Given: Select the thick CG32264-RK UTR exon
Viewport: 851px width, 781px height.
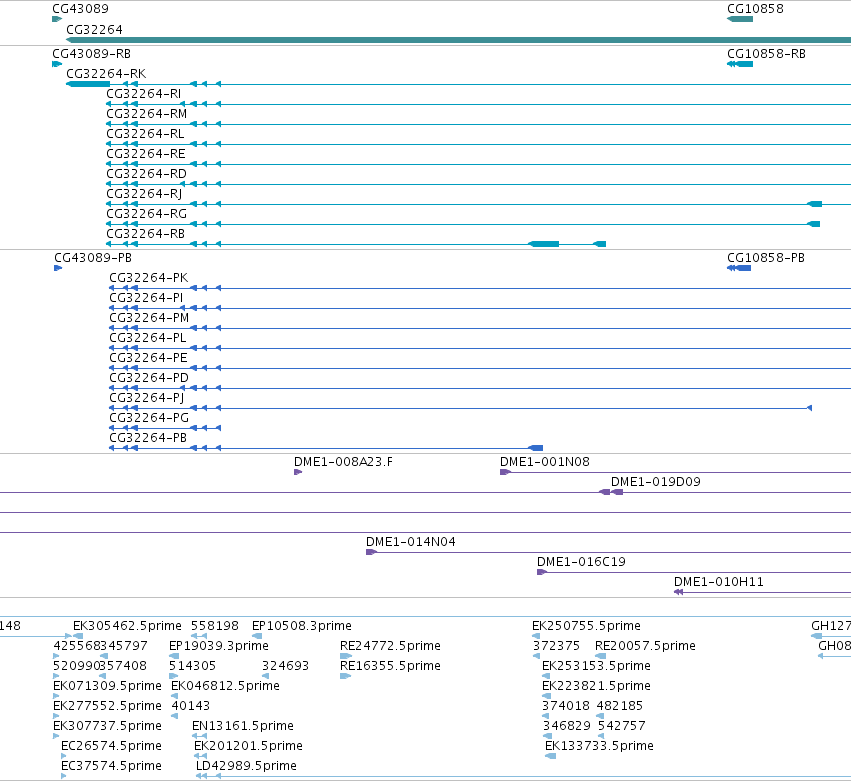Looking at the screenshot, I should [x=88, y=84].
